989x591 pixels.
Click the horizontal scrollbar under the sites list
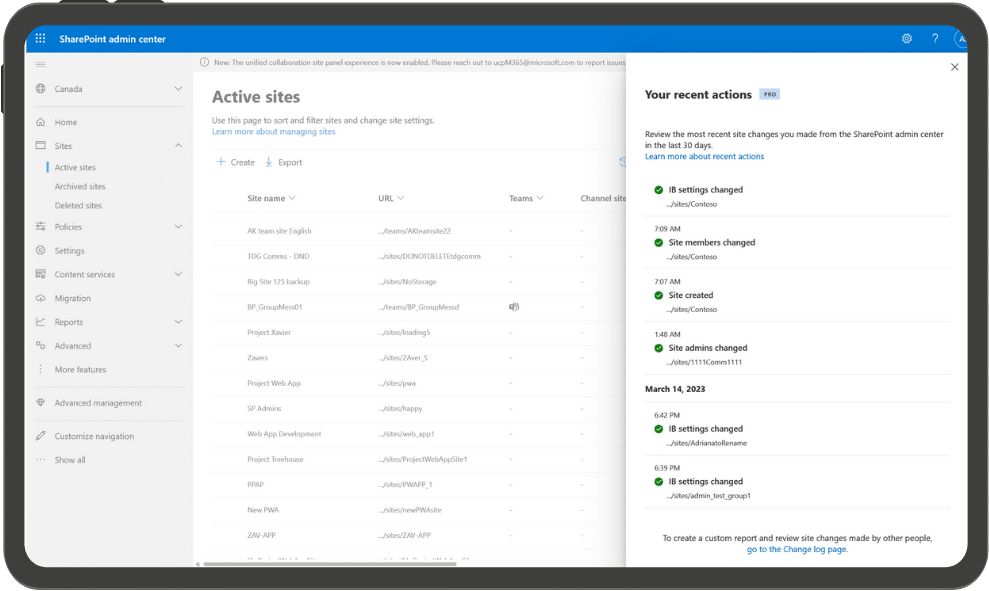(x=329, y=564)
